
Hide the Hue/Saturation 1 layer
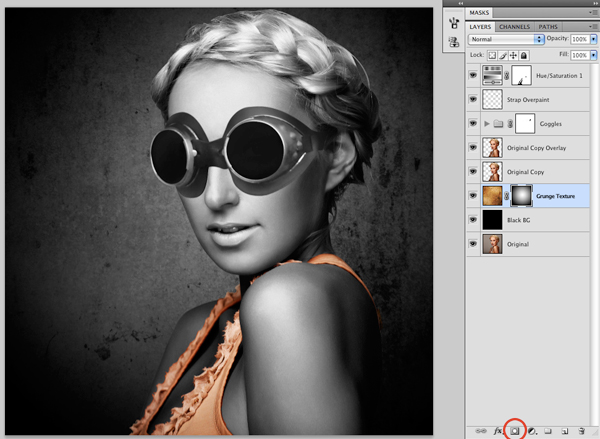coord(473,75)
